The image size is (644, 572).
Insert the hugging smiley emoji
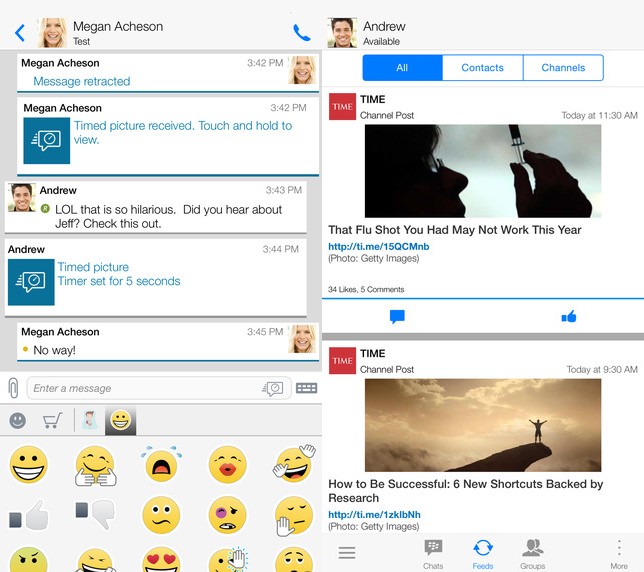click(x=95, y=466)
